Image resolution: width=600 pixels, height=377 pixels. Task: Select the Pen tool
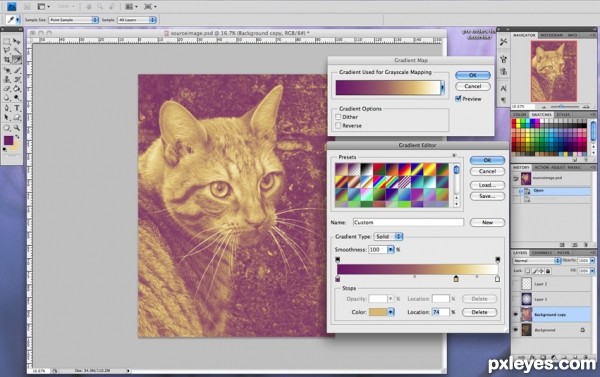pyautogui.click(x=7, y=109)
